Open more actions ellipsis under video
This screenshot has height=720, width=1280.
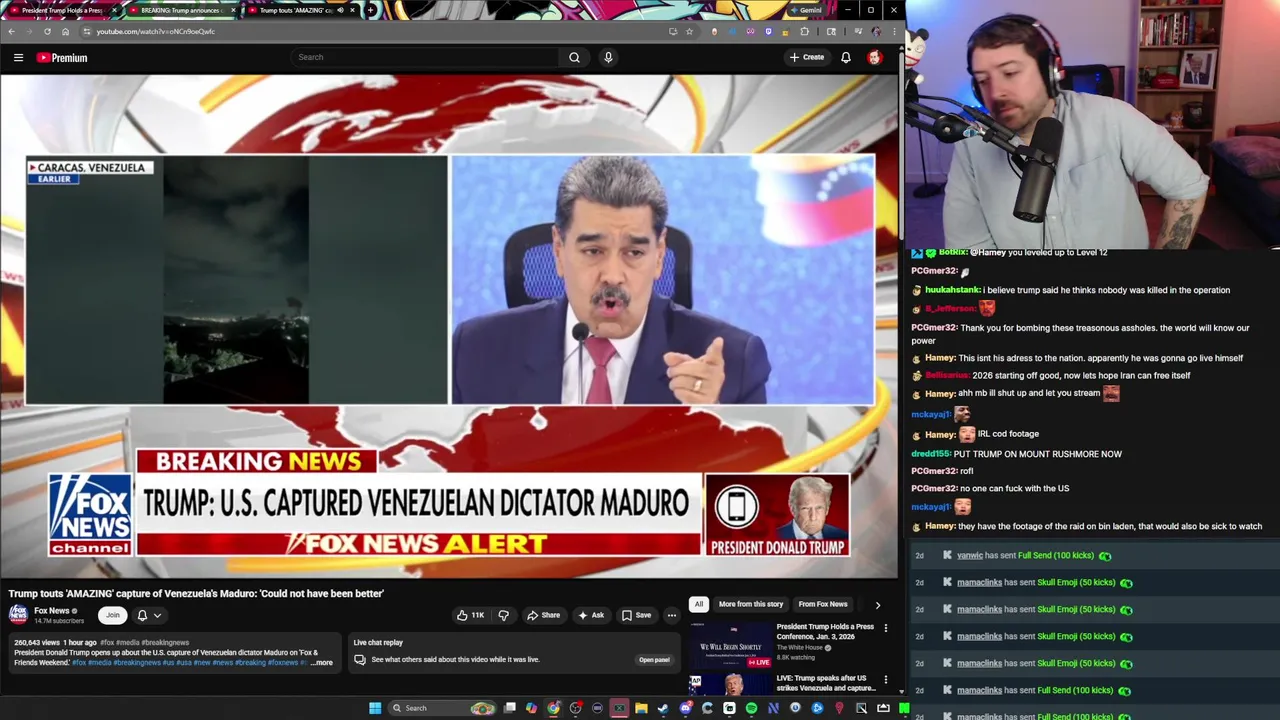pos(672,615)
